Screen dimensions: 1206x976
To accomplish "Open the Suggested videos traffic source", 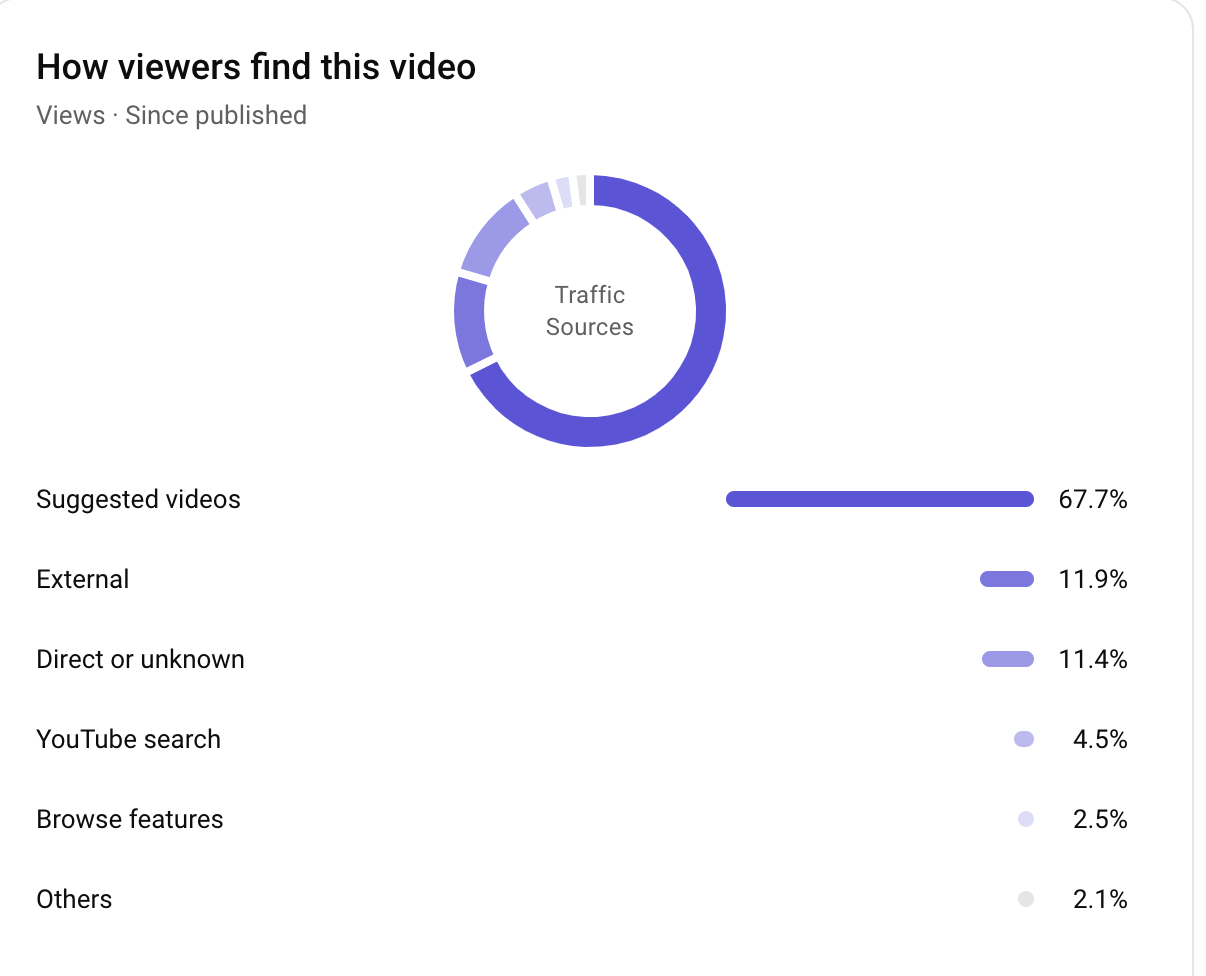I will 138,499.
